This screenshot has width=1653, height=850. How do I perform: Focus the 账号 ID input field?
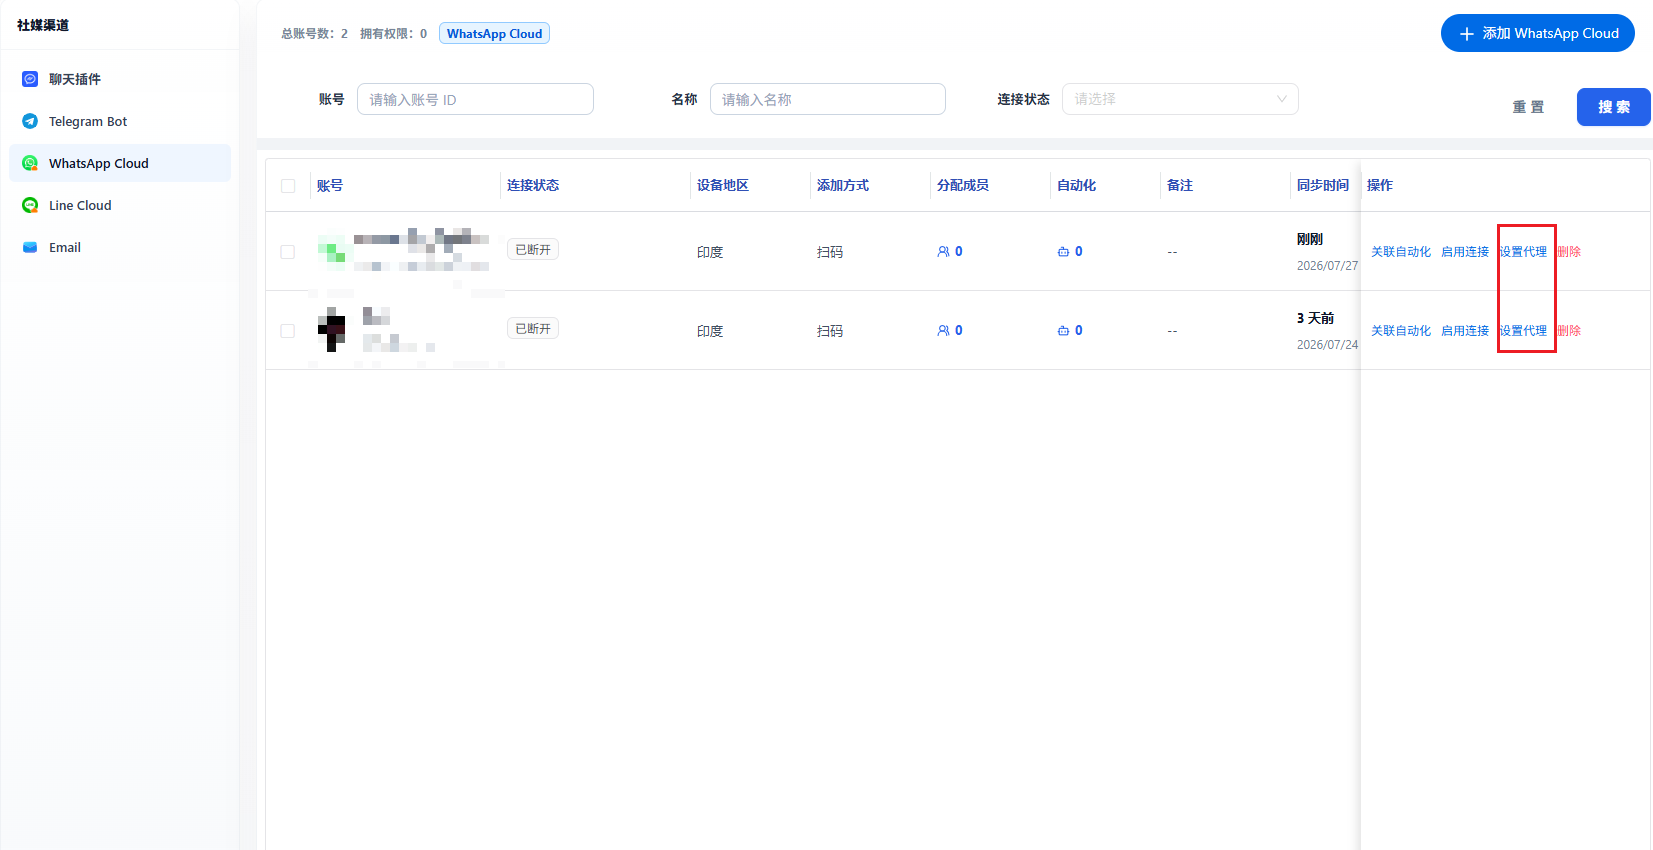(x=475, y=99)
